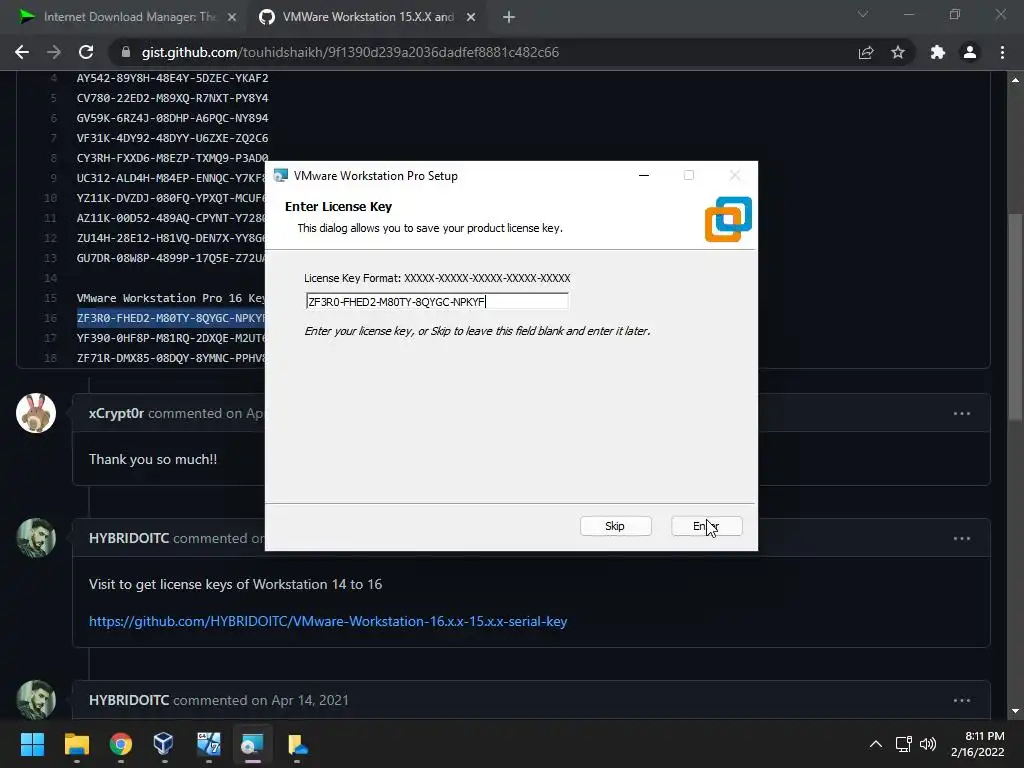
Task: Click the address bar lock icon
Action: coord(126,52)
